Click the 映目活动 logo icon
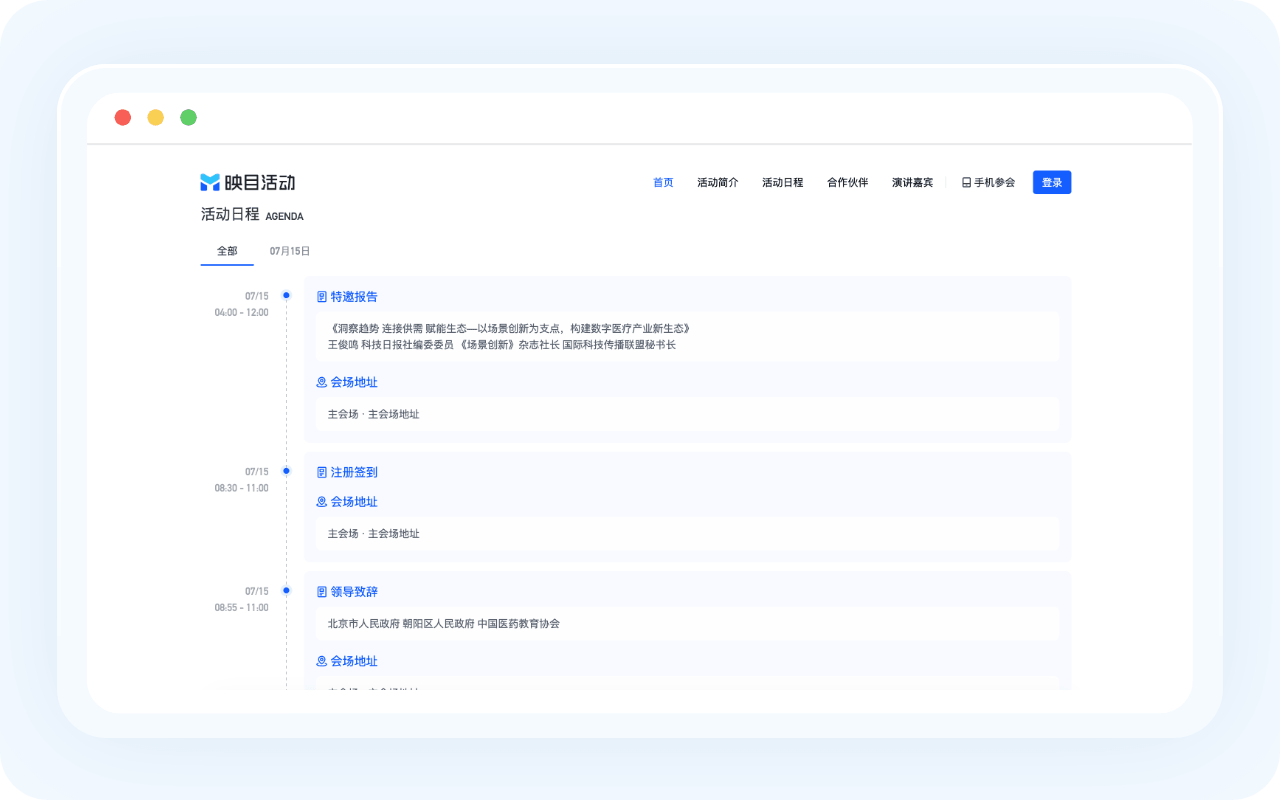 click(210, 182)
